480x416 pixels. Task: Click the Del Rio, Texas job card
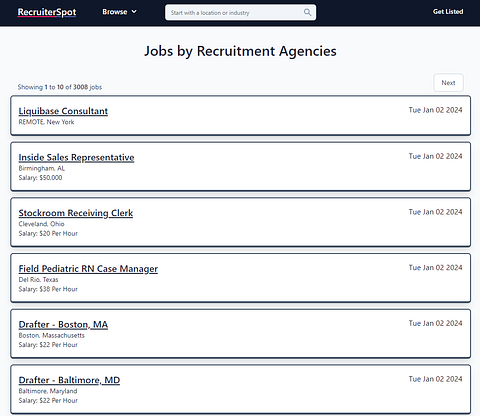point(240,278)
